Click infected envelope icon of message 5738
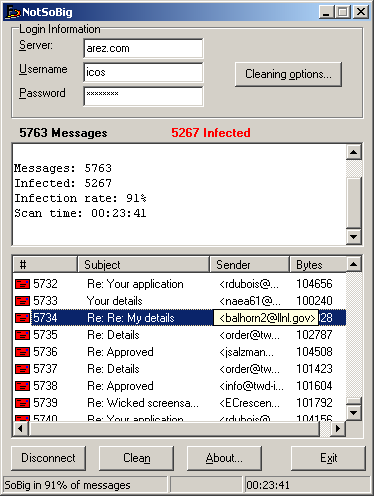Screen dimensions: 374x496 (x=22, y=386)
